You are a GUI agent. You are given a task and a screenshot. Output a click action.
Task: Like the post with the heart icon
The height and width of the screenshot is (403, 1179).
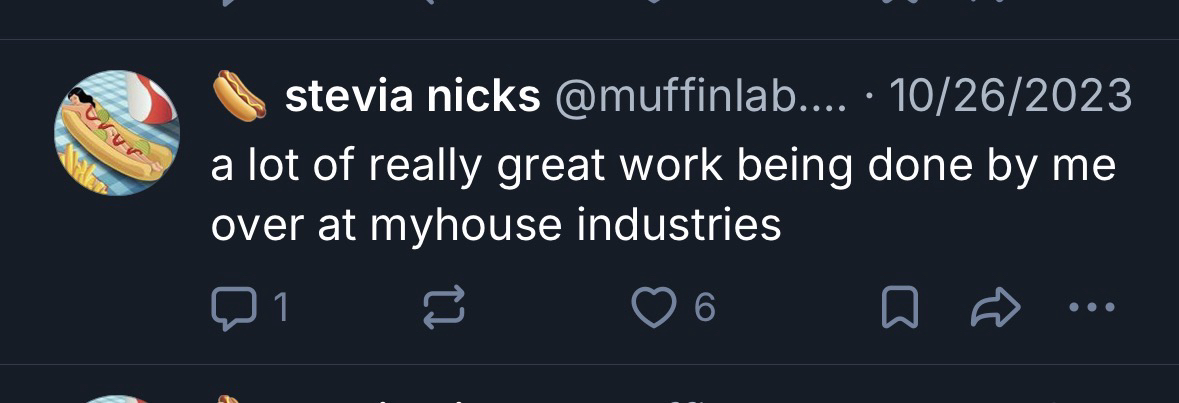point(653,310)
